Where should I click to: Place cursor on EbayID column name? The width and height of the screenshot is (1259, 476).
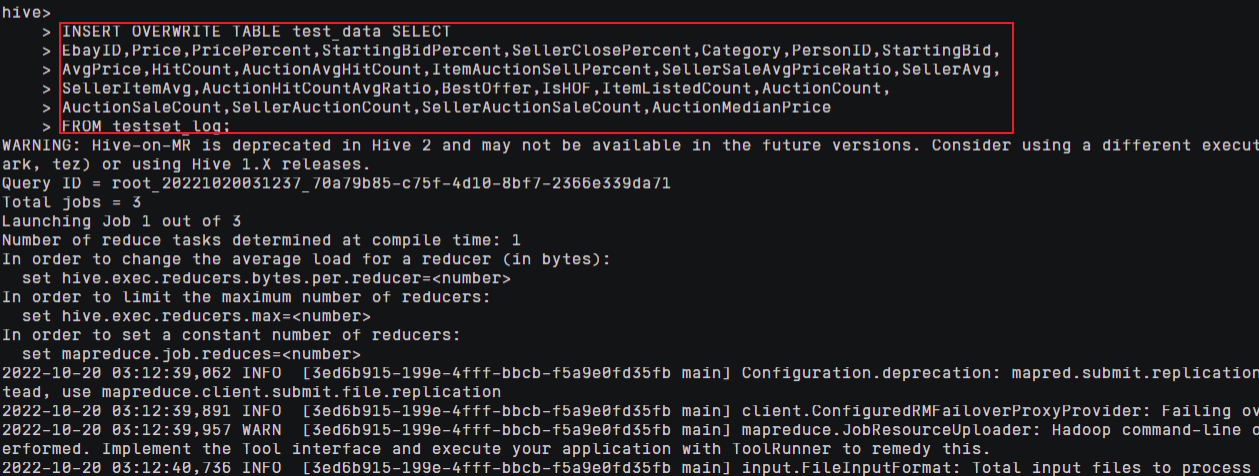coord(94,50)
